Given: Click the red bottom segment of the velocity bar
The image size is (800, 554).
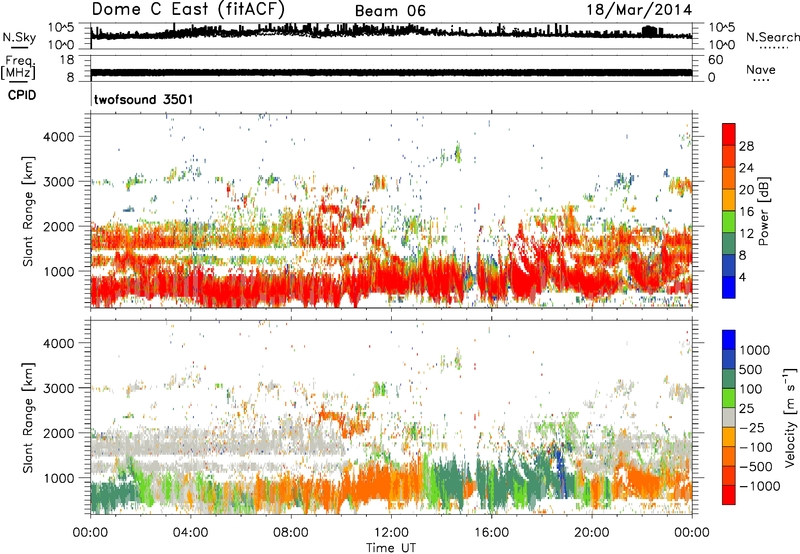Looking at the screenshot, I should coord(729,495).
